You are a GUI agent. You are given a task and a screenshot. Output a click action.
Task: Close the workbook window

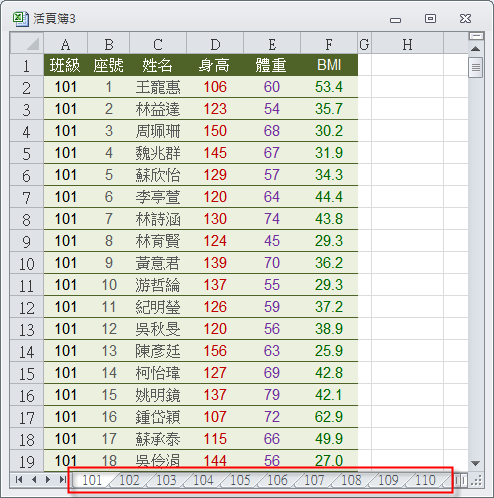tap(465, 19)
